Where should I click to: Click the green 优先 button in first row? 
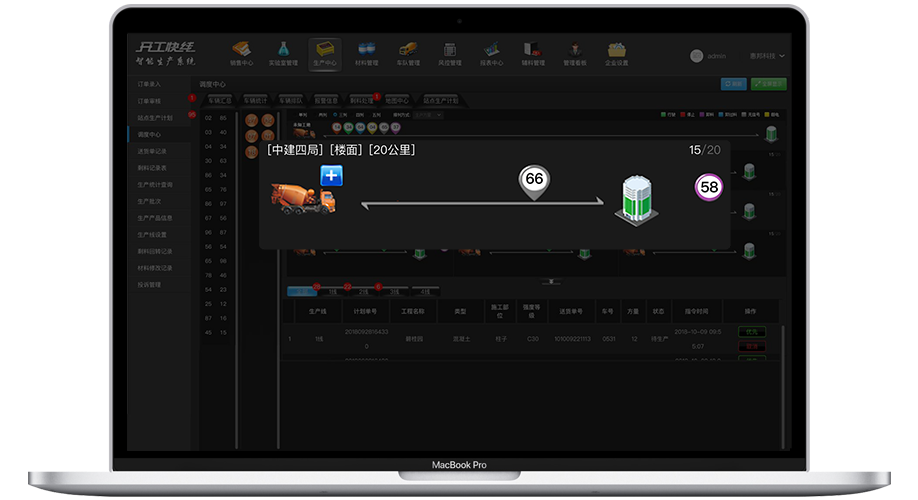tap(751, 331)
